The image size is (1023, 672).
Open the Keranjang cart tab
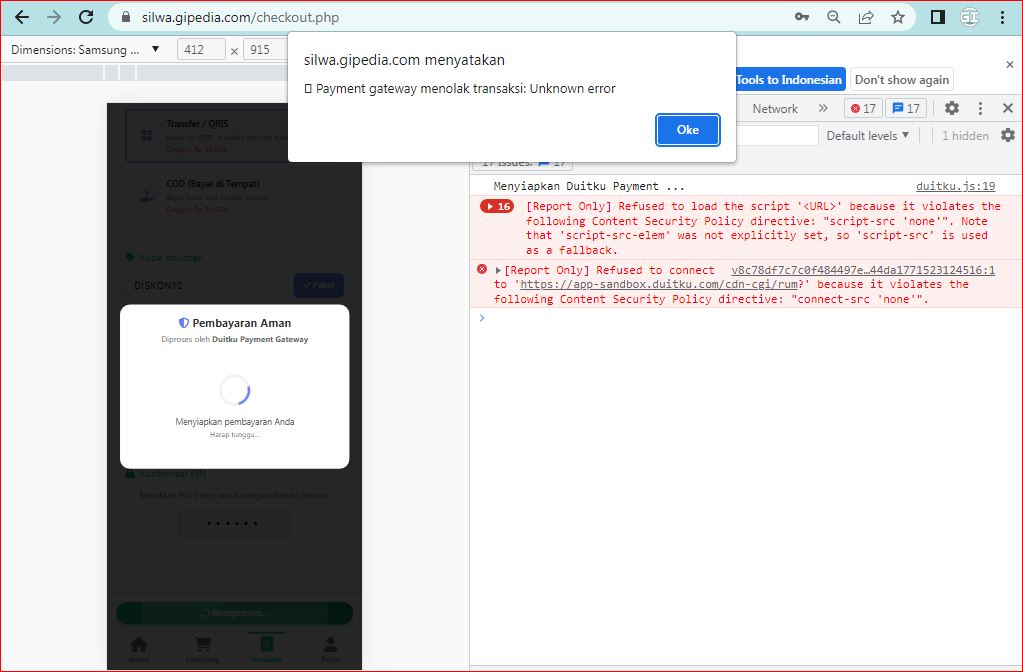coord(202,649)
